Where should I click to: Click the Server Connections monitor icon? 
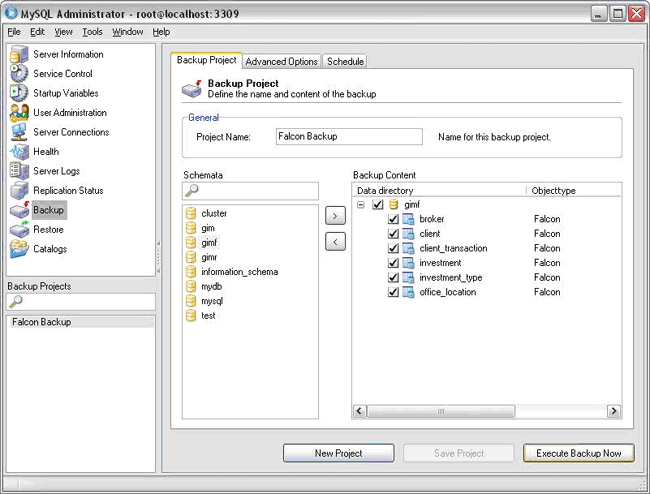19,132
